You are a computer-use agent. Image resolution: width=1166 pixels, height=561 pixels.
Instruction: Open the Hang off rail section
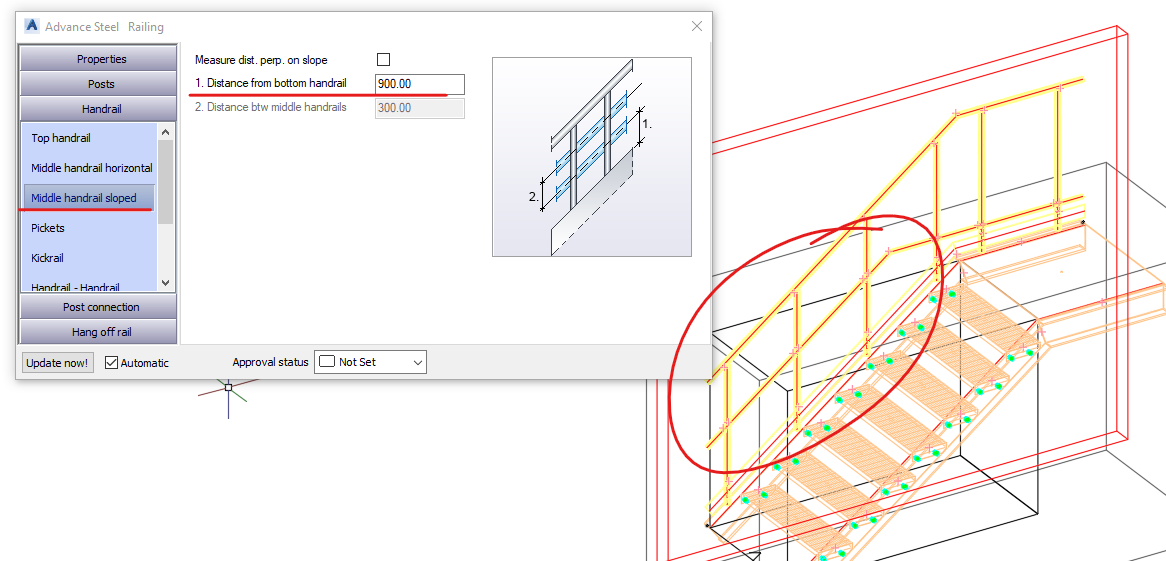click(98, 332)
